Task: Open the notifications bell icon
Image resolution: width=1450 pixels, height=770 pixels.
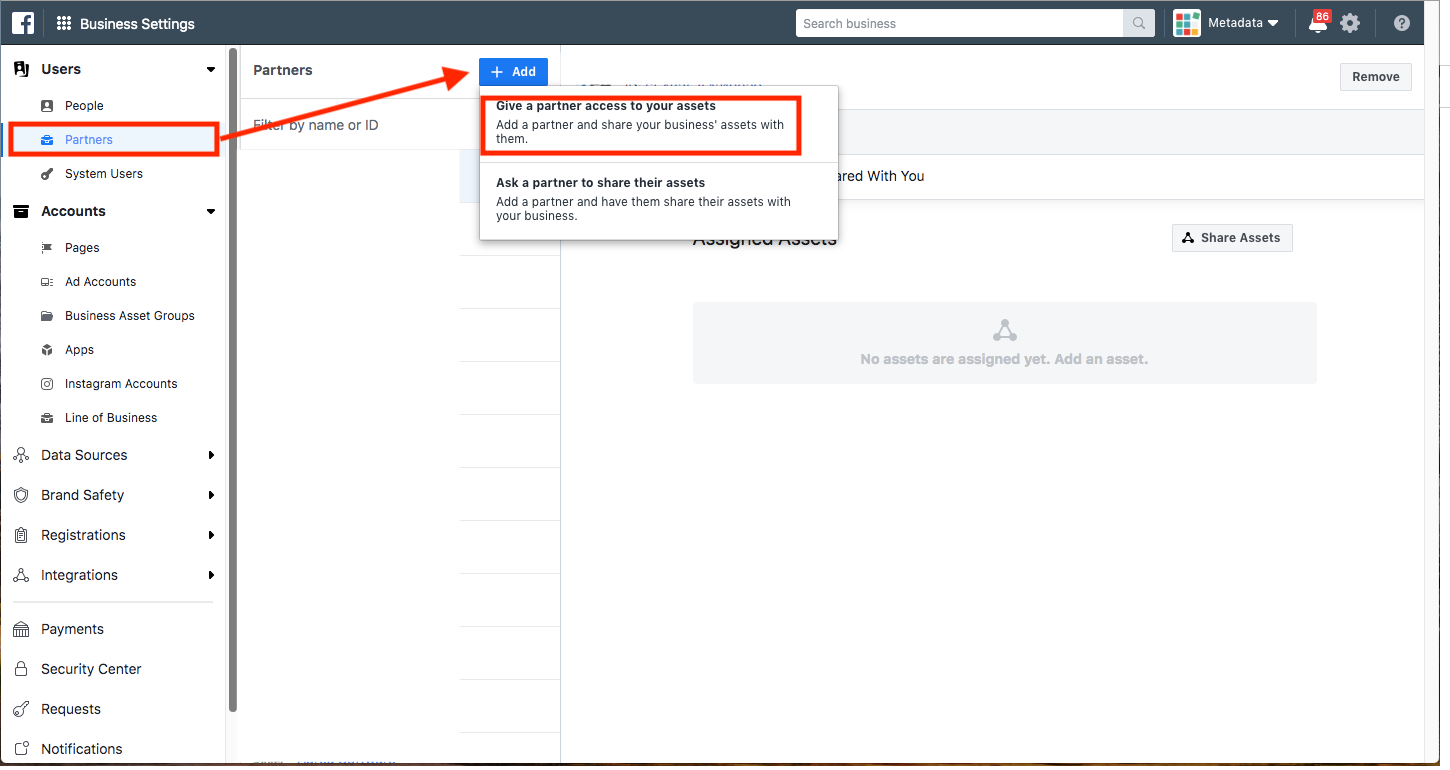Action: click(x=1318, y=24)
